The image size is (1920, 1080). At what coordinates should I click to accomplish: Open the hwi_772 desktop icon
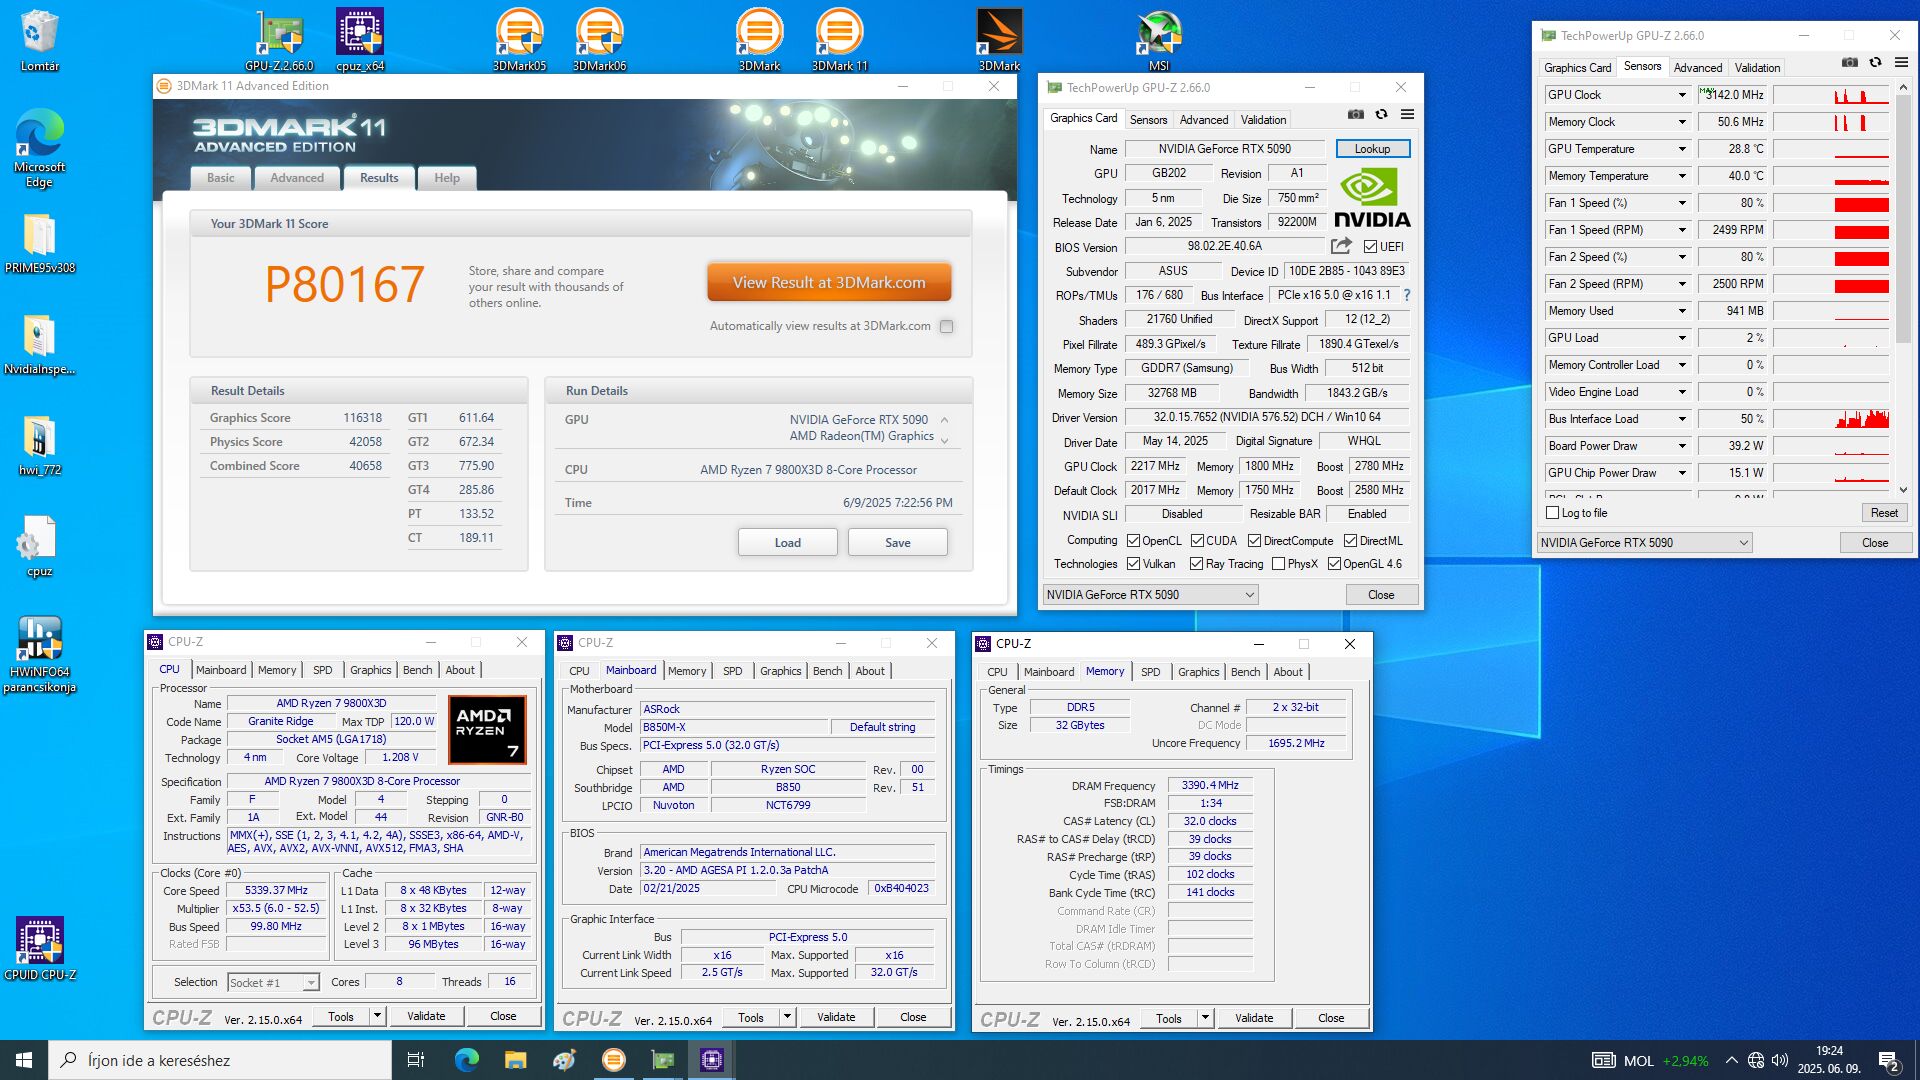pyautogui.click(x=40, y=446)
